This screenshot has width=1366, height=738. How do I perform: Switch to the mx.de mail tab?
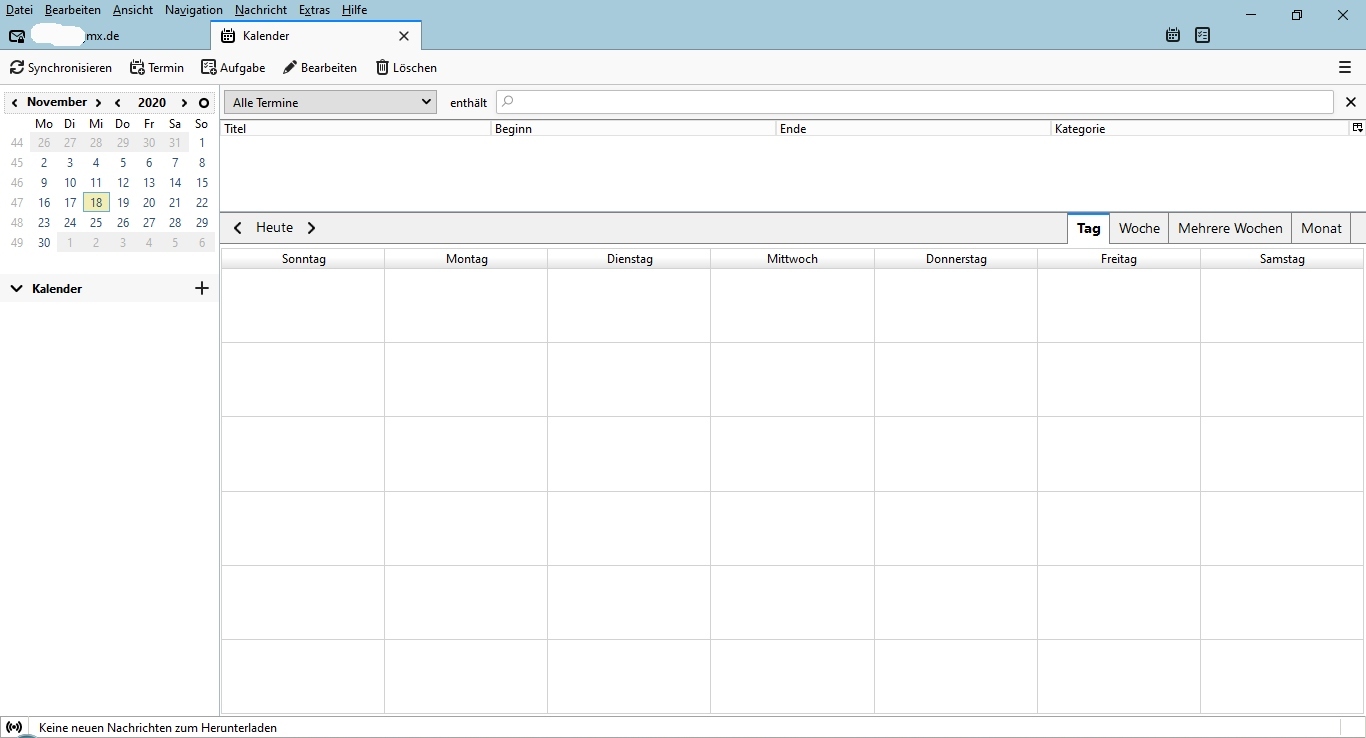point(105,36)
